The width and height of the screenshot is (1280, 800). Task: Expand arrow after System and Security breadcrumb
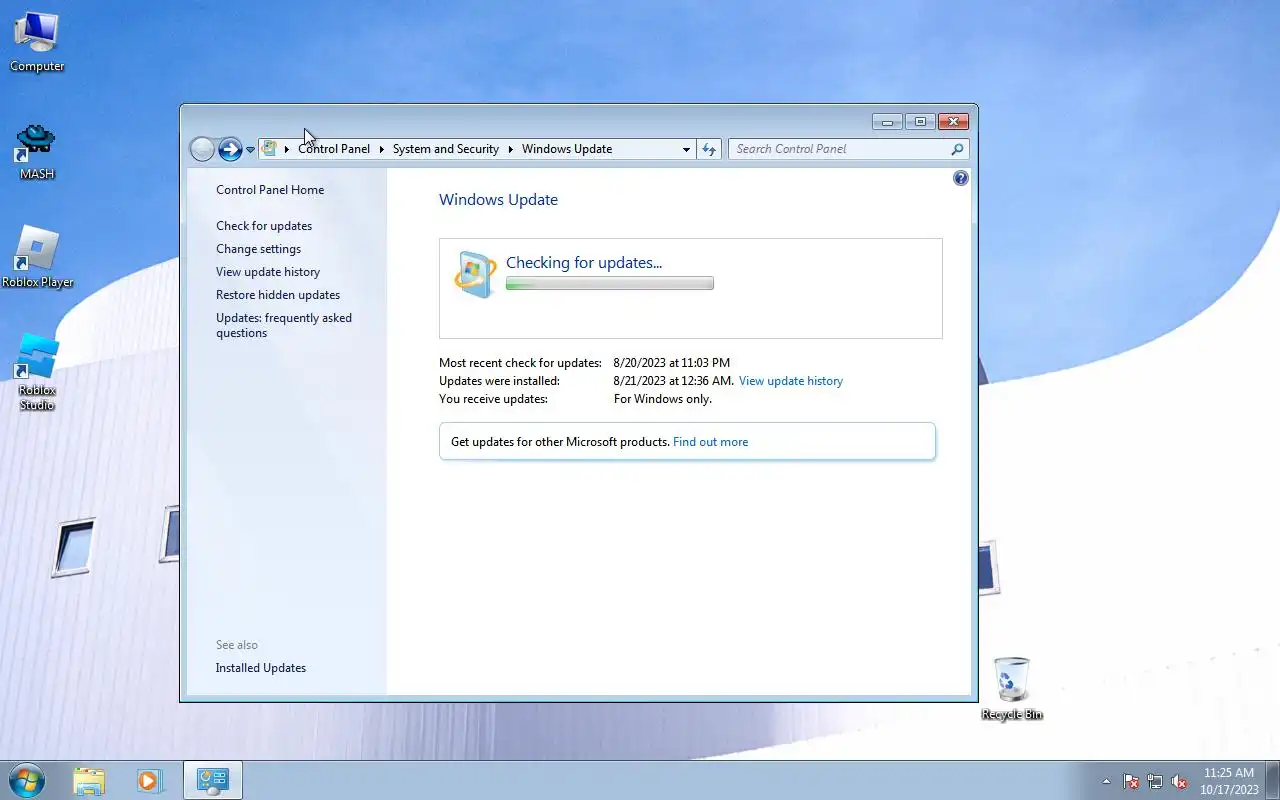(510, 149)
